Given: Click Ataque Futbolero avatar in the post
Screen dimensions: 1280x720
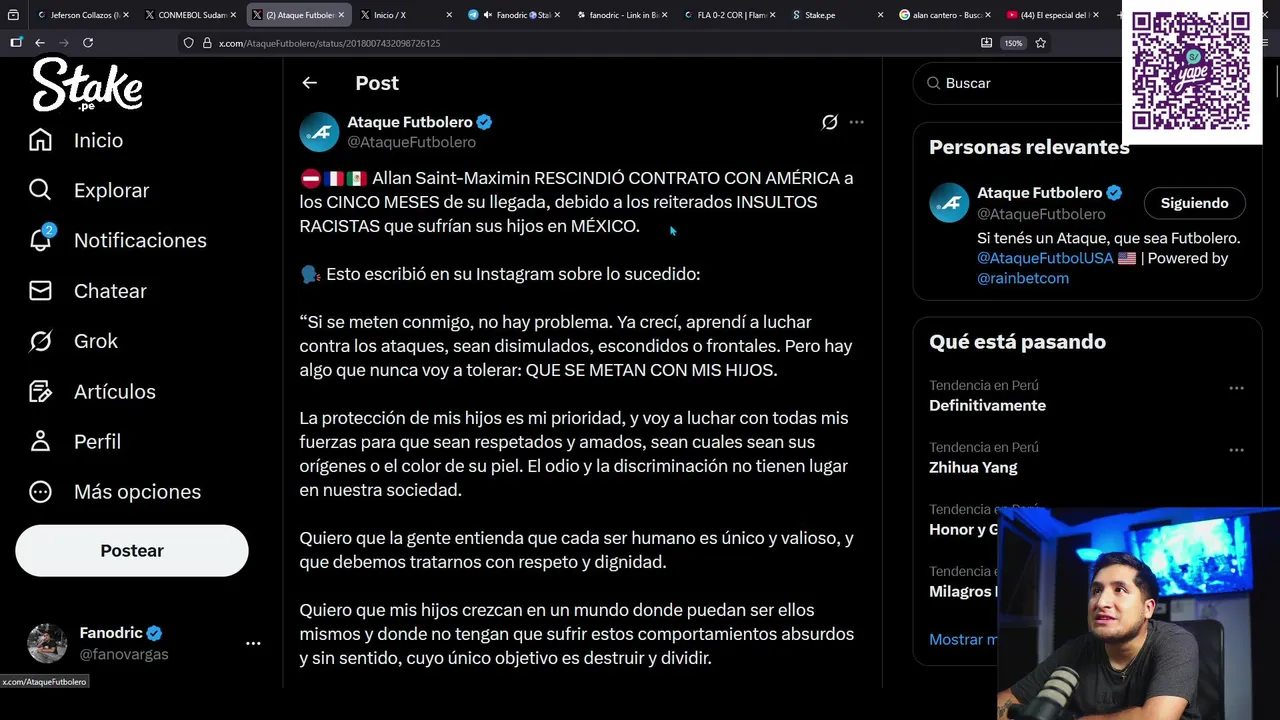Looking at the screenshot, I should pos(319,132).
